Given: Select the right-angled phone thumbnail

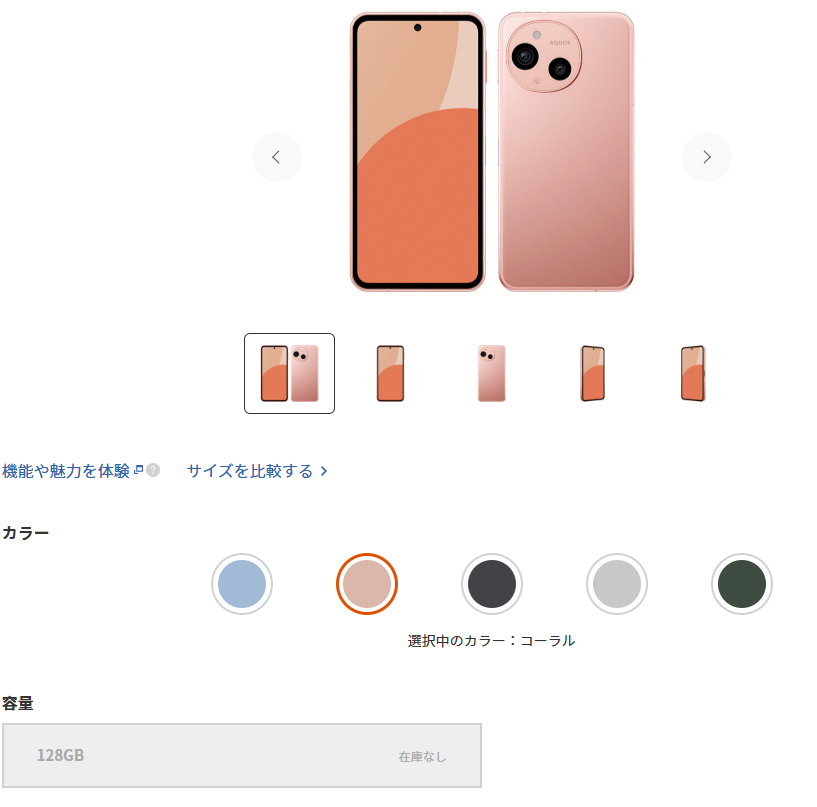Looking at the screenshot, I should point(693,373).
